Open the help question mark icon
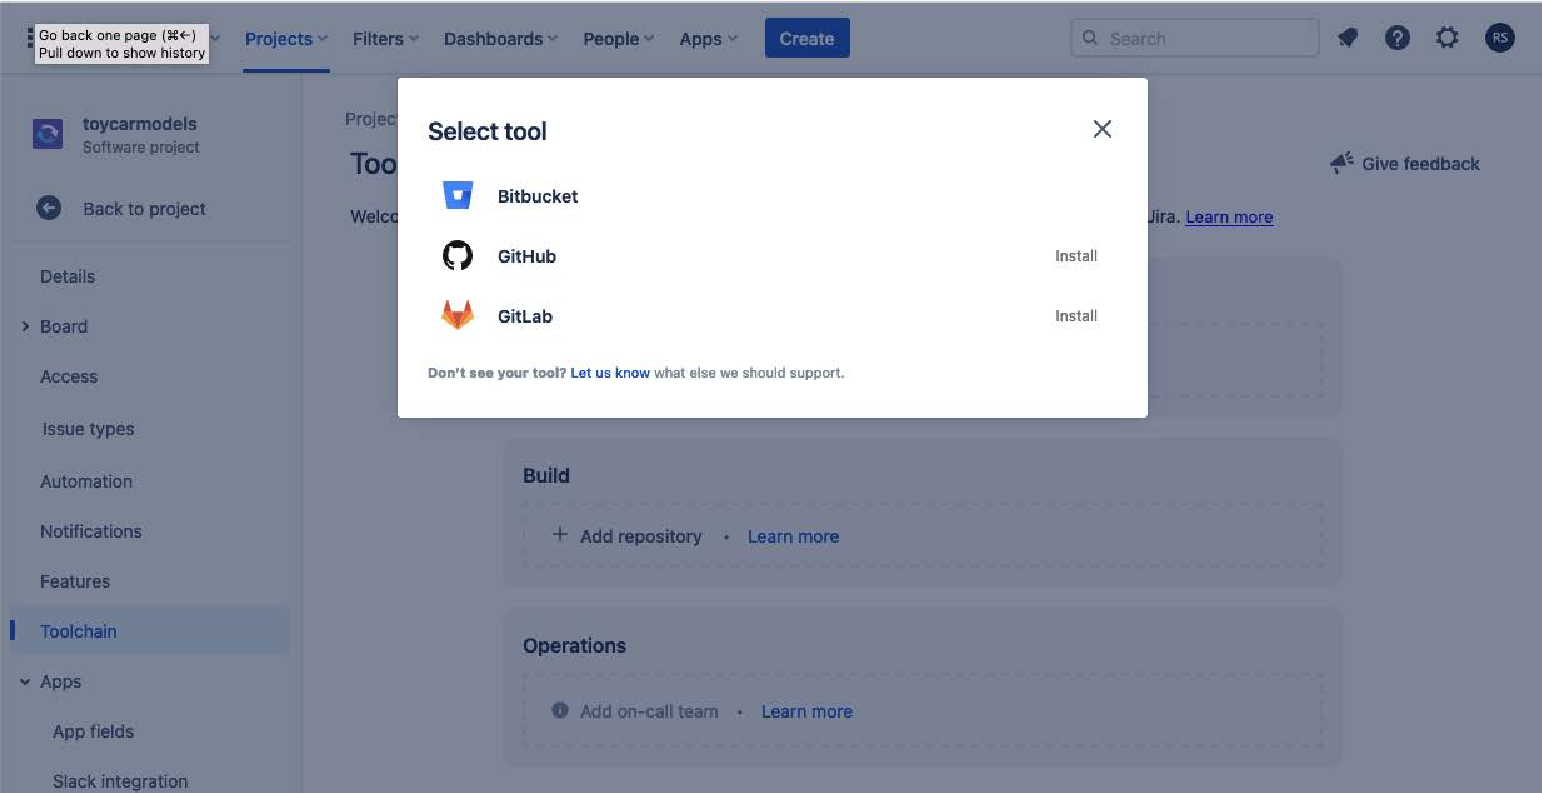The image size is (1542, 793). pos(1397,38)
